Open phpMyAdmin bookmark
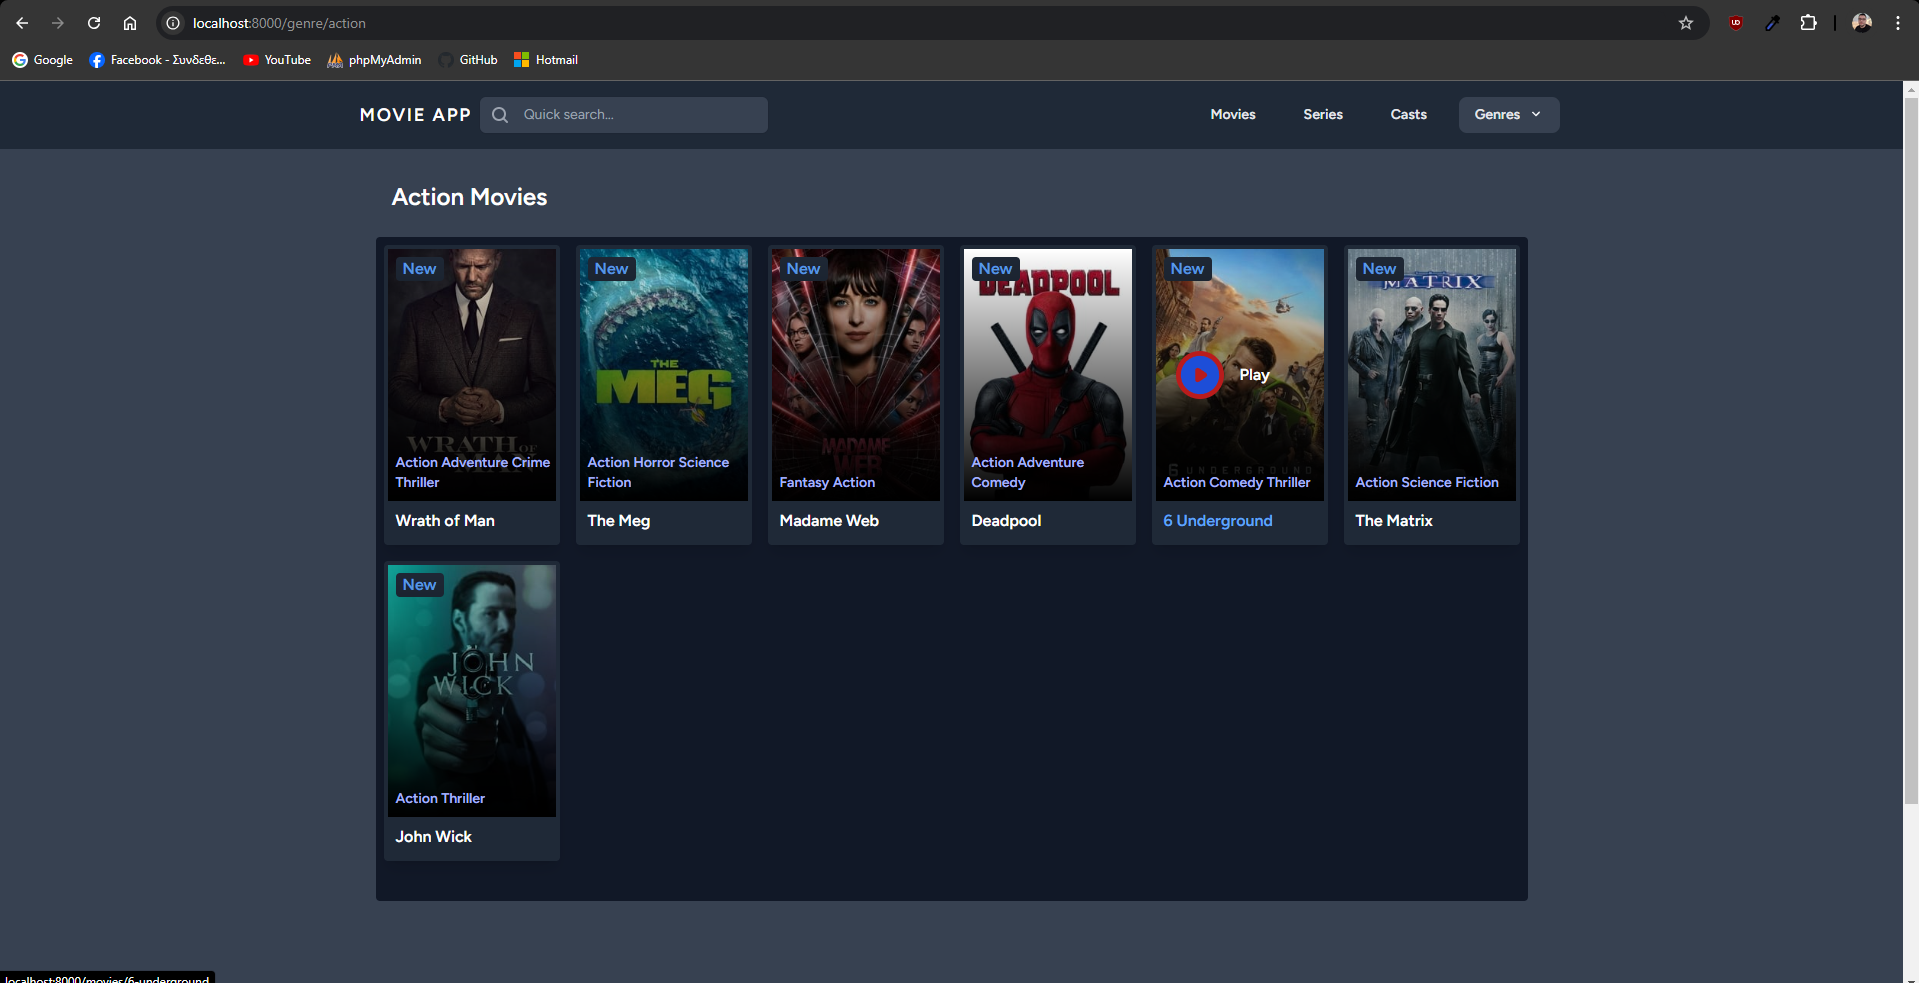Image resolution: width=1919 pixels, height=983 pixels. point(374,60)
